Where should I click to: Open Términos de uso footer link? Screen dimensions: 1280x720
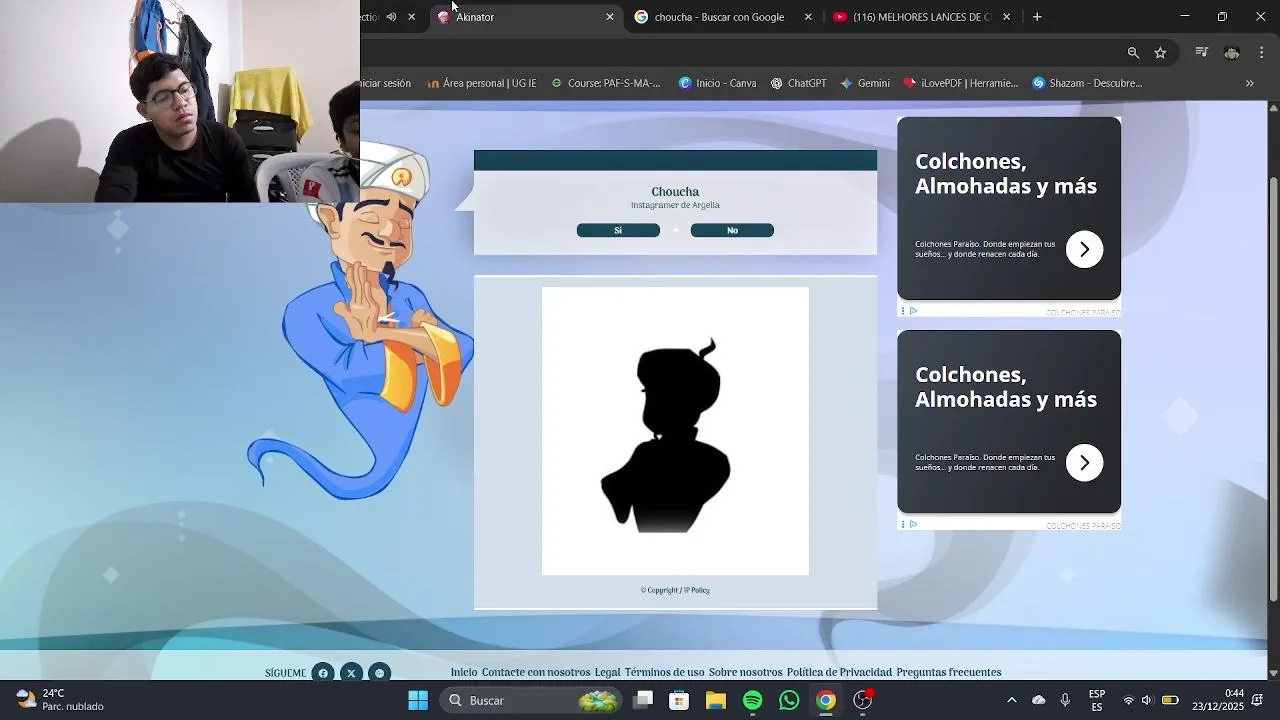pyautogui.click(x=664, y=673)
